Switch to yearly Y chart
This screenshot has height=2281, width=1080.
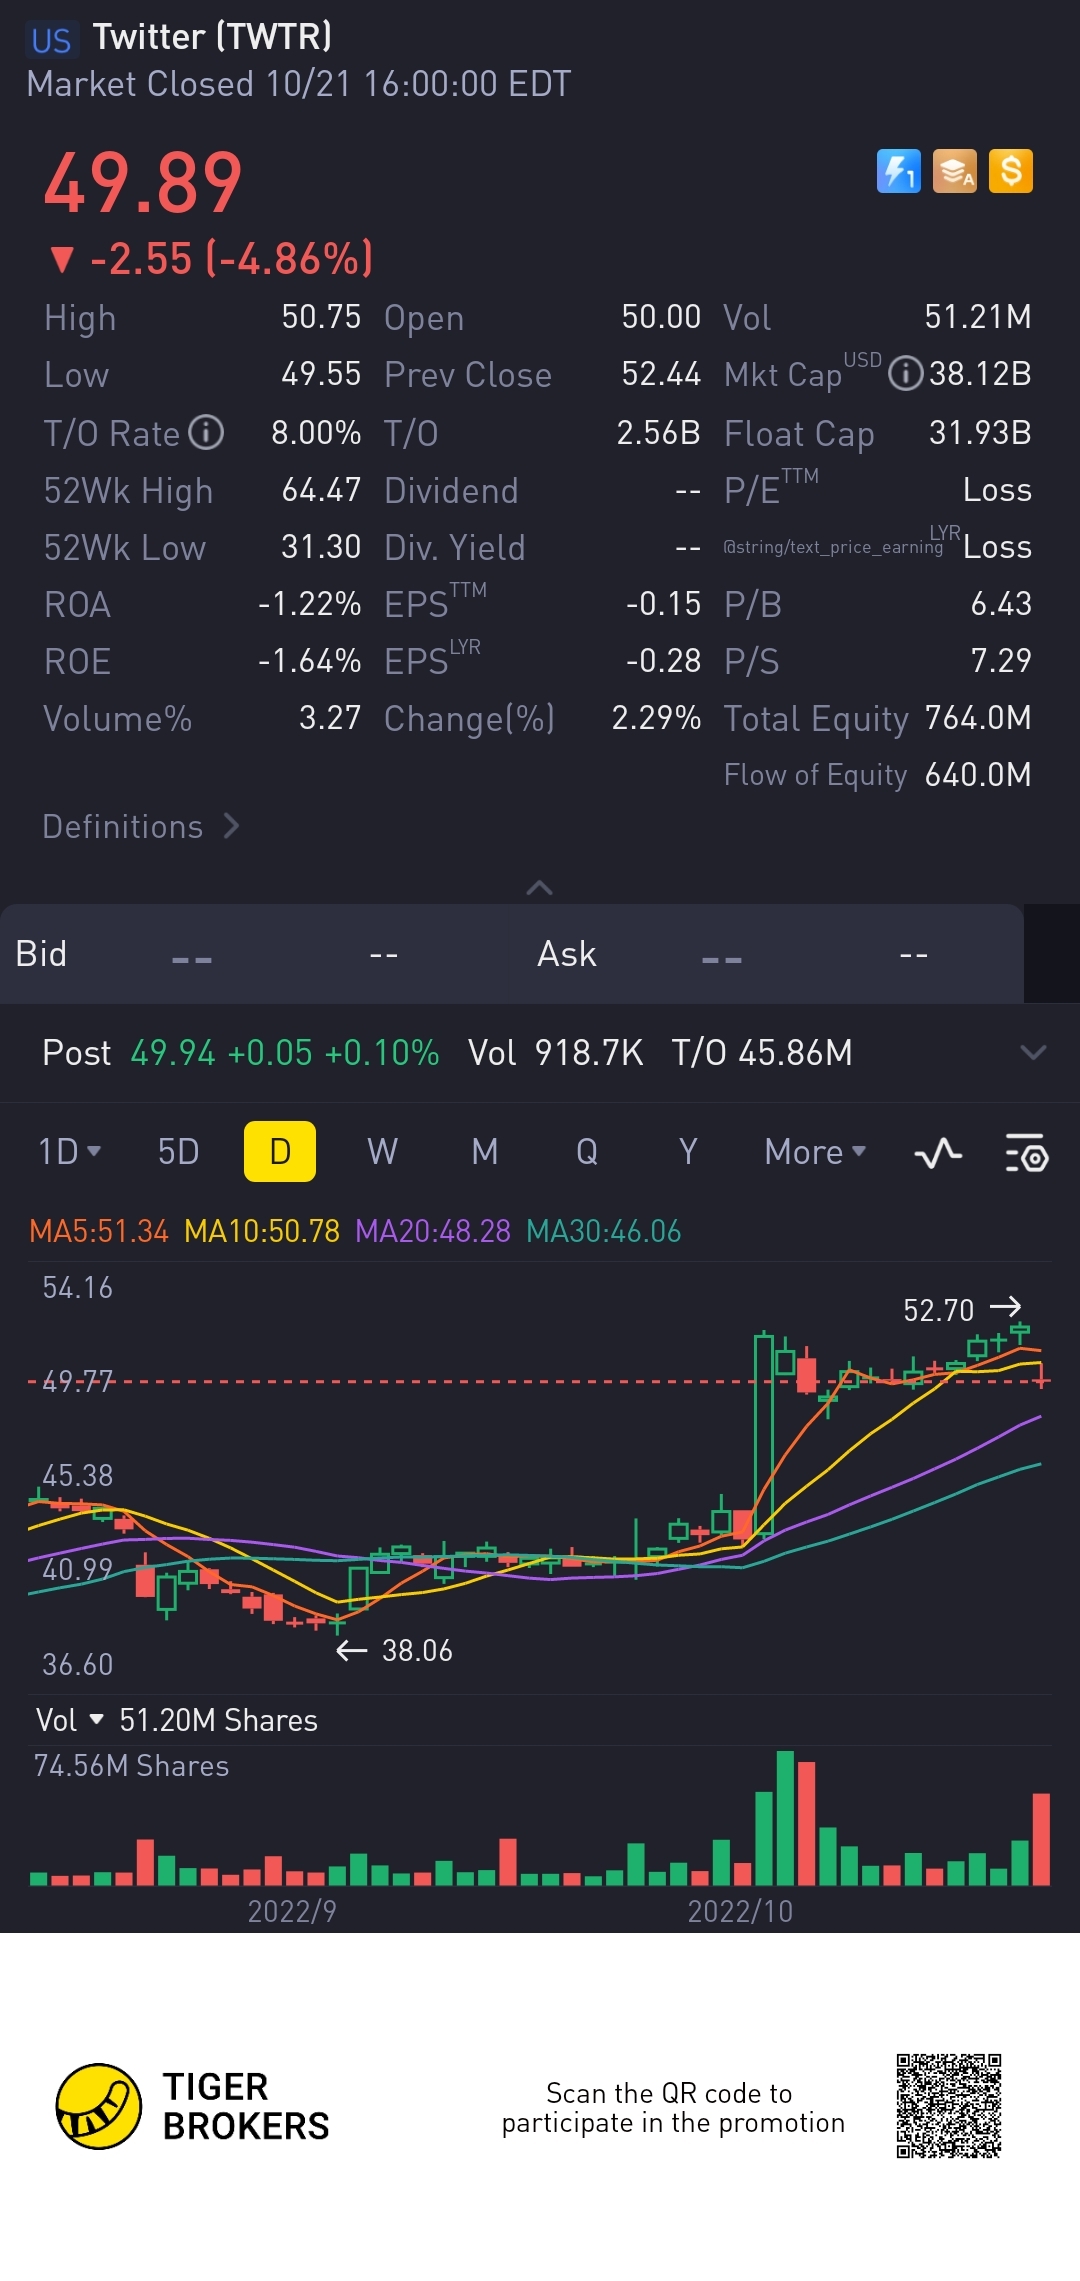coord(688,1152)
